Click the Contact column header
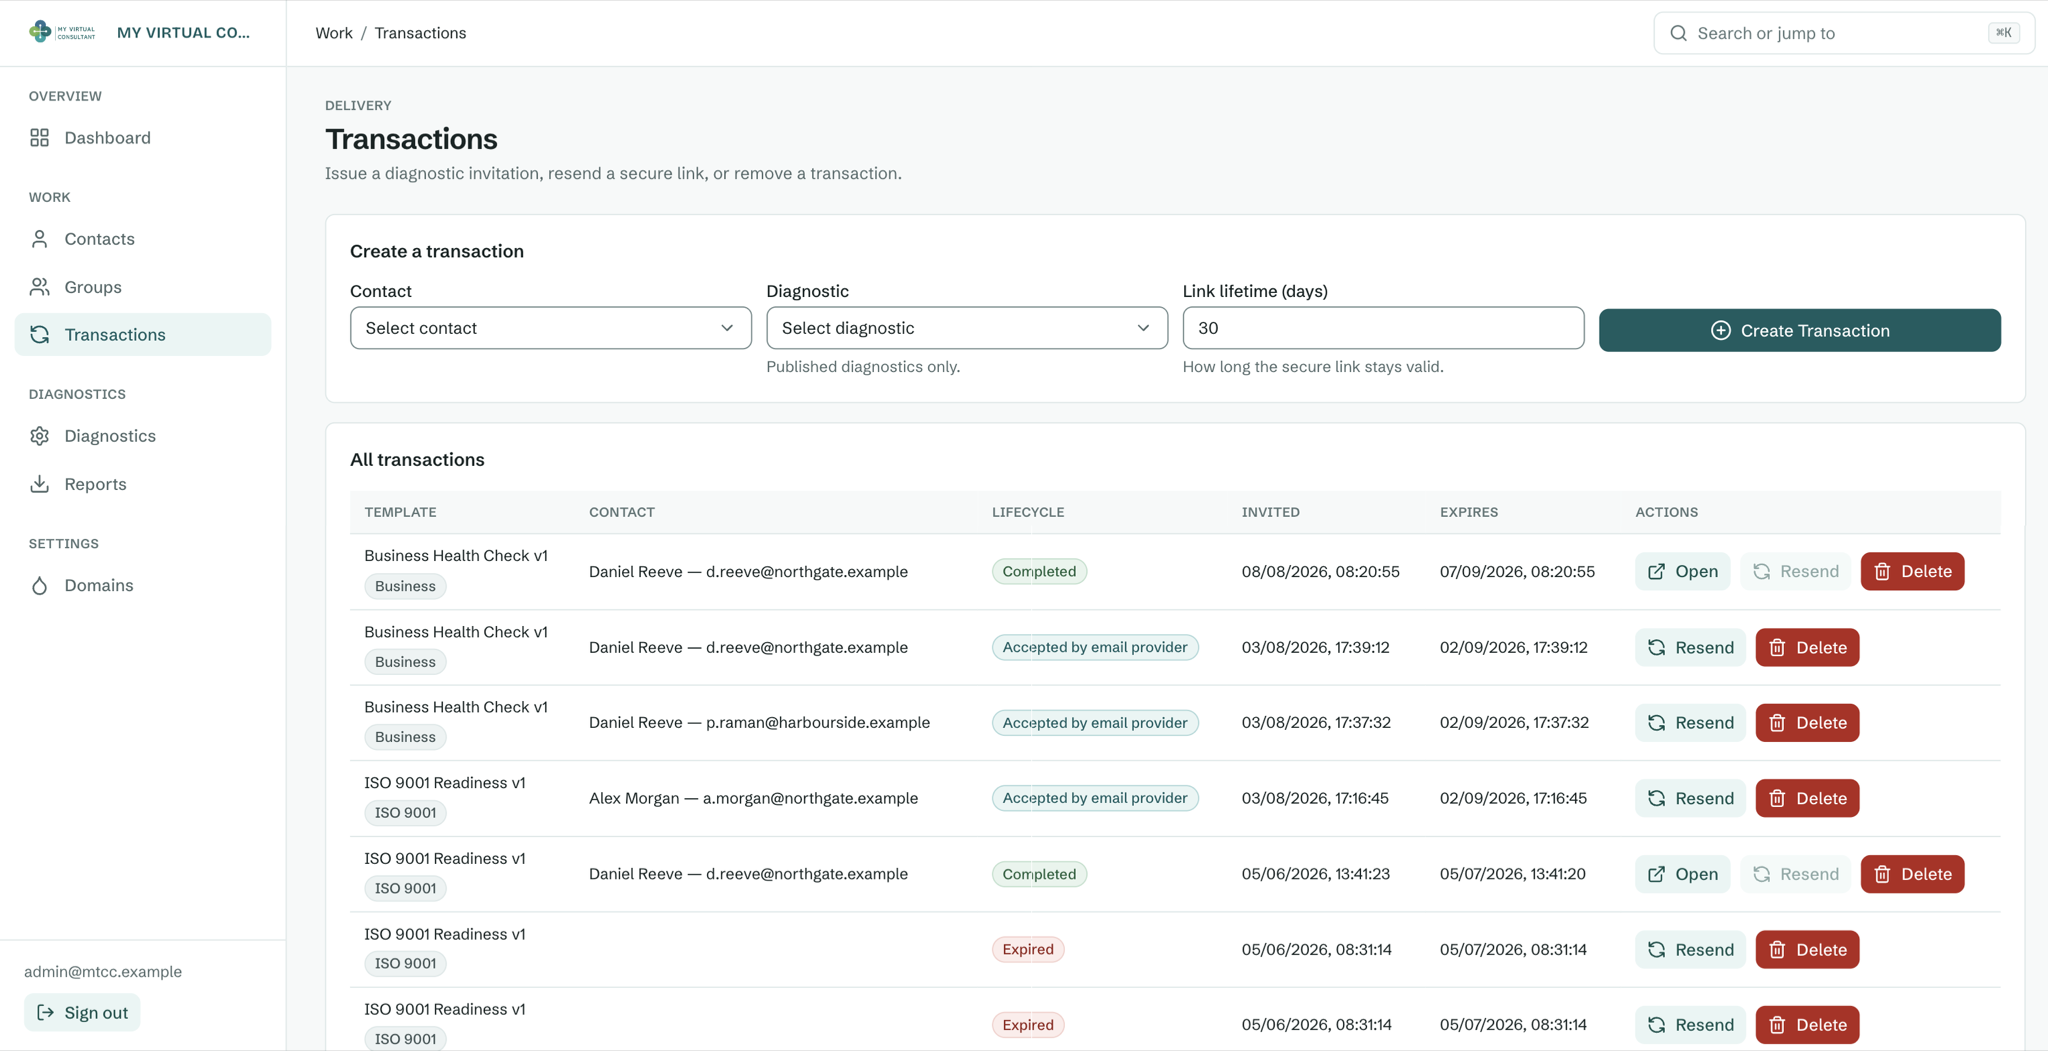 [x=621, y=512]
